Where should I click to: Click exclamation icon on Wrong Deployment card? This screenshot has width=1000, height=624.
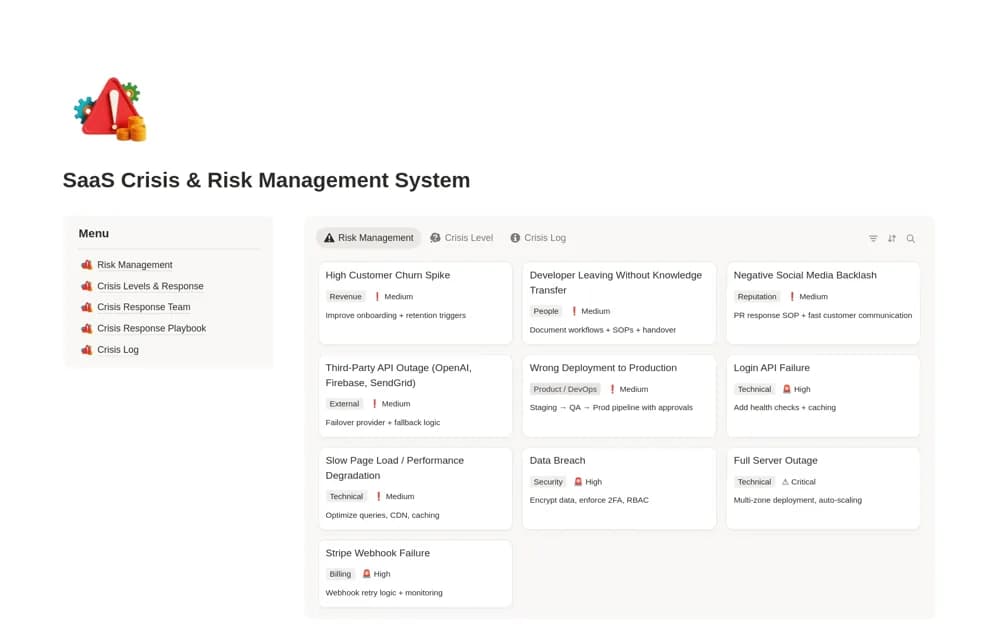612,389
